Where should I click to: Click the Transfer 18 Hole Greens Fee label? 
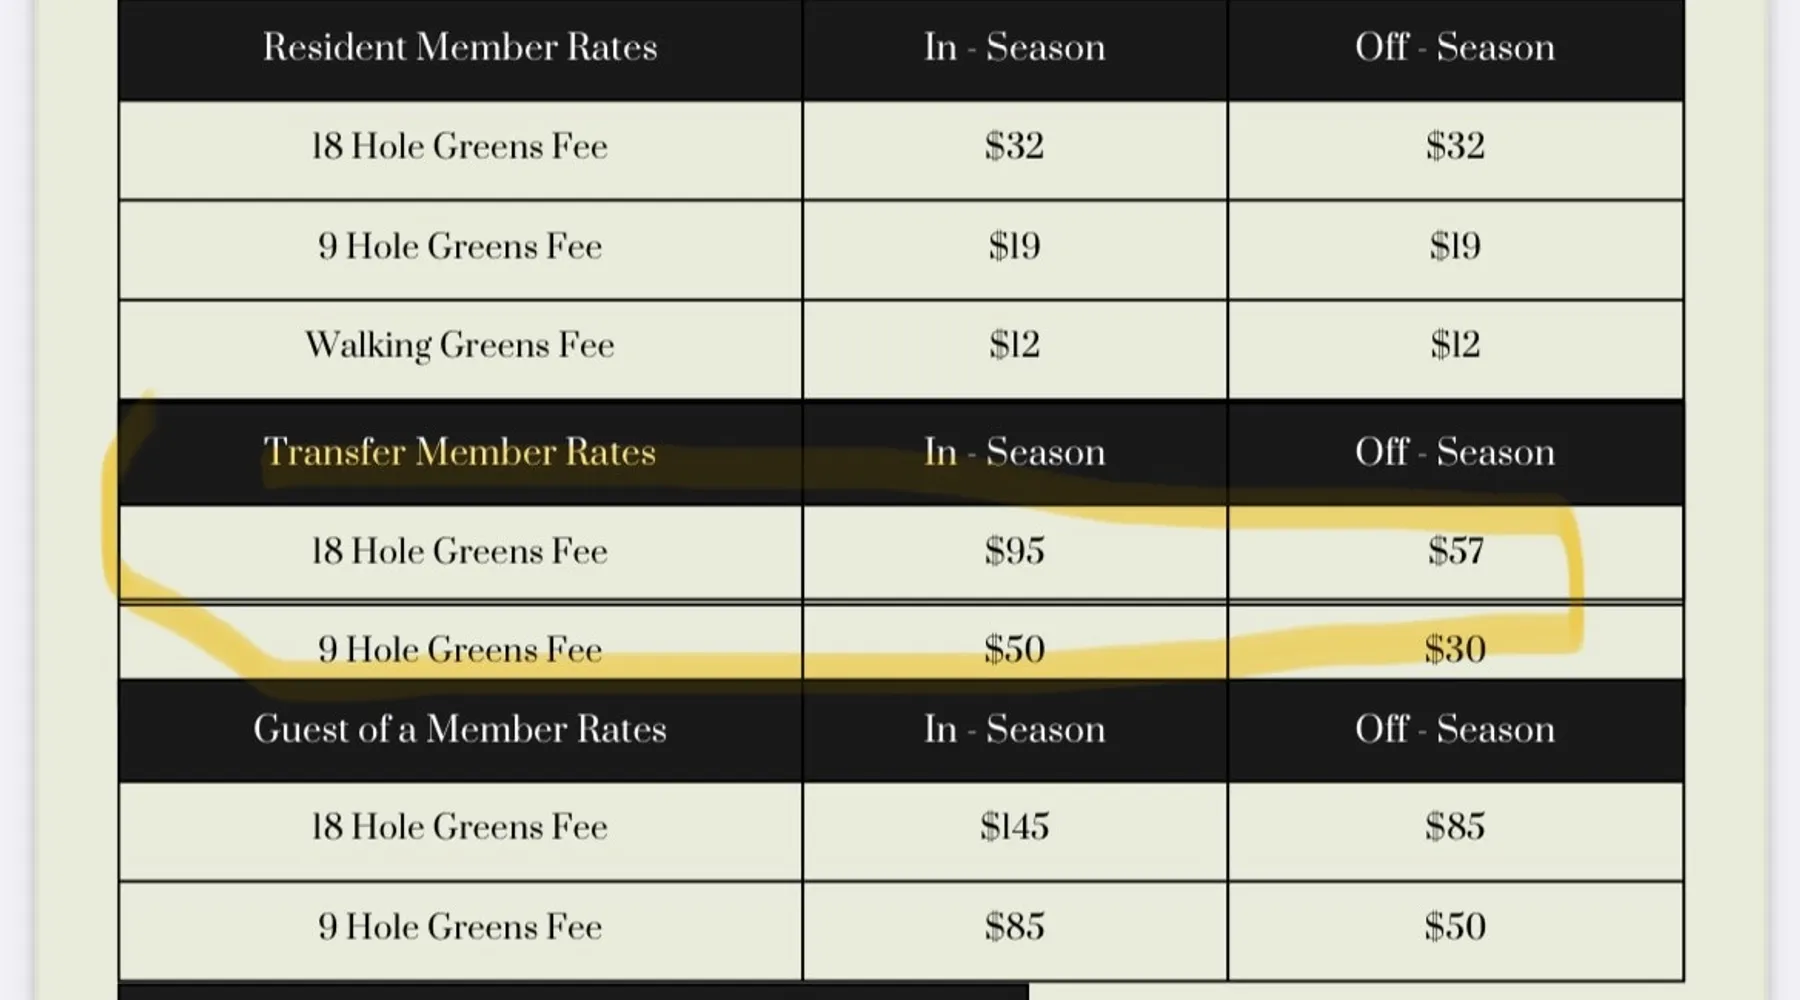pyautogui.click(x=460, y=551)
